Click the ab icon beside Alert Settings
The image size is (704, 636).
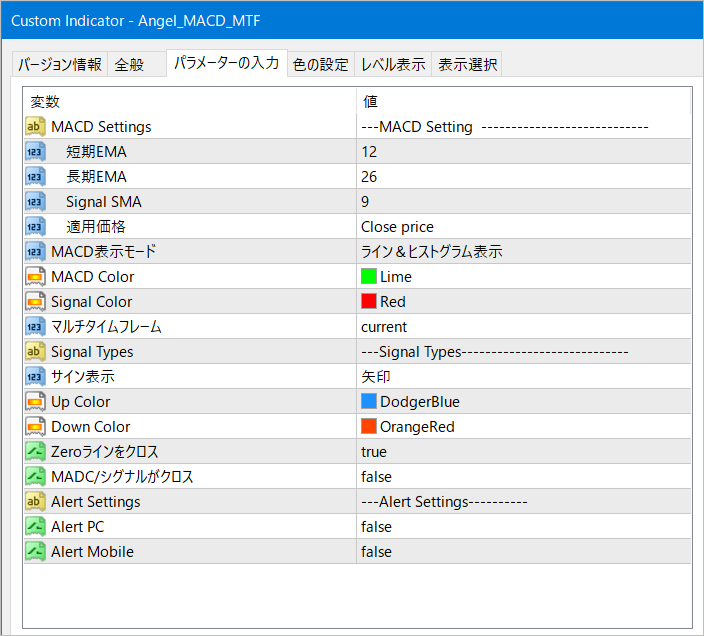tap(35, 502)
